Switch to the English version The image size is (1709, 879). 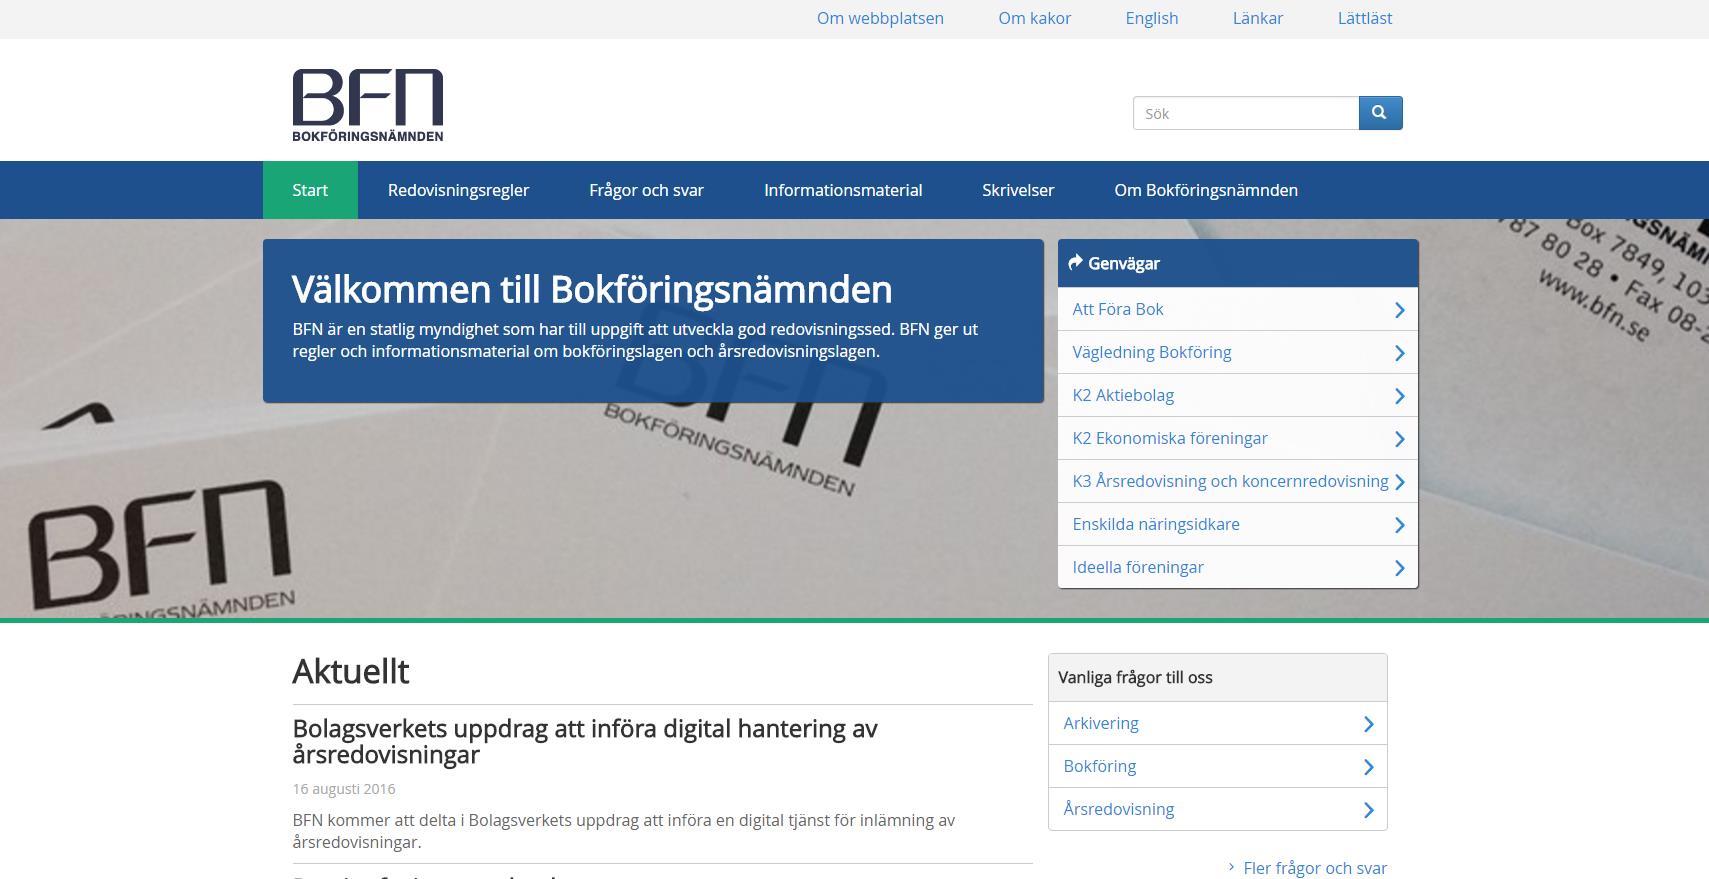click(1152, 18)
